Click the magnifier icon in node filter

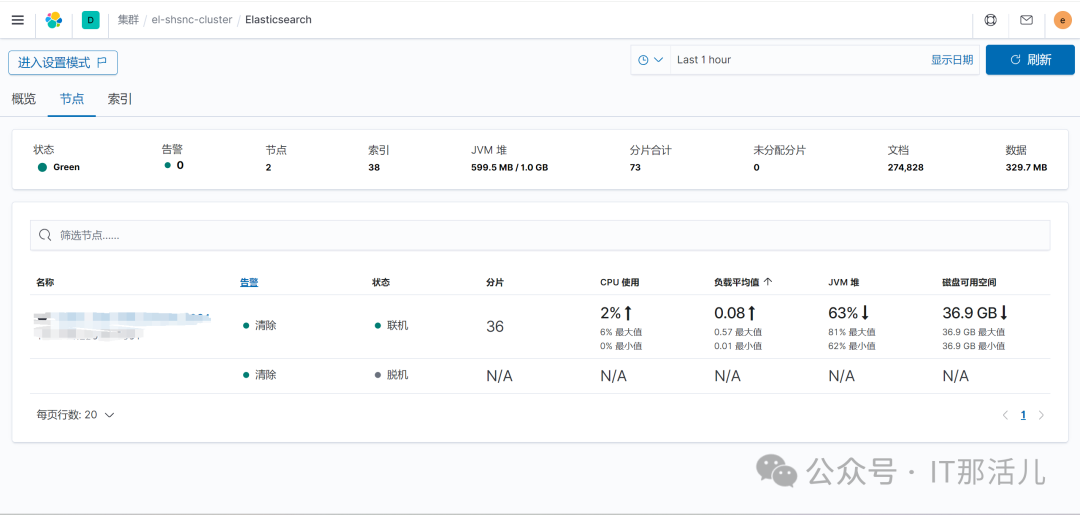(x=45, y=235)
